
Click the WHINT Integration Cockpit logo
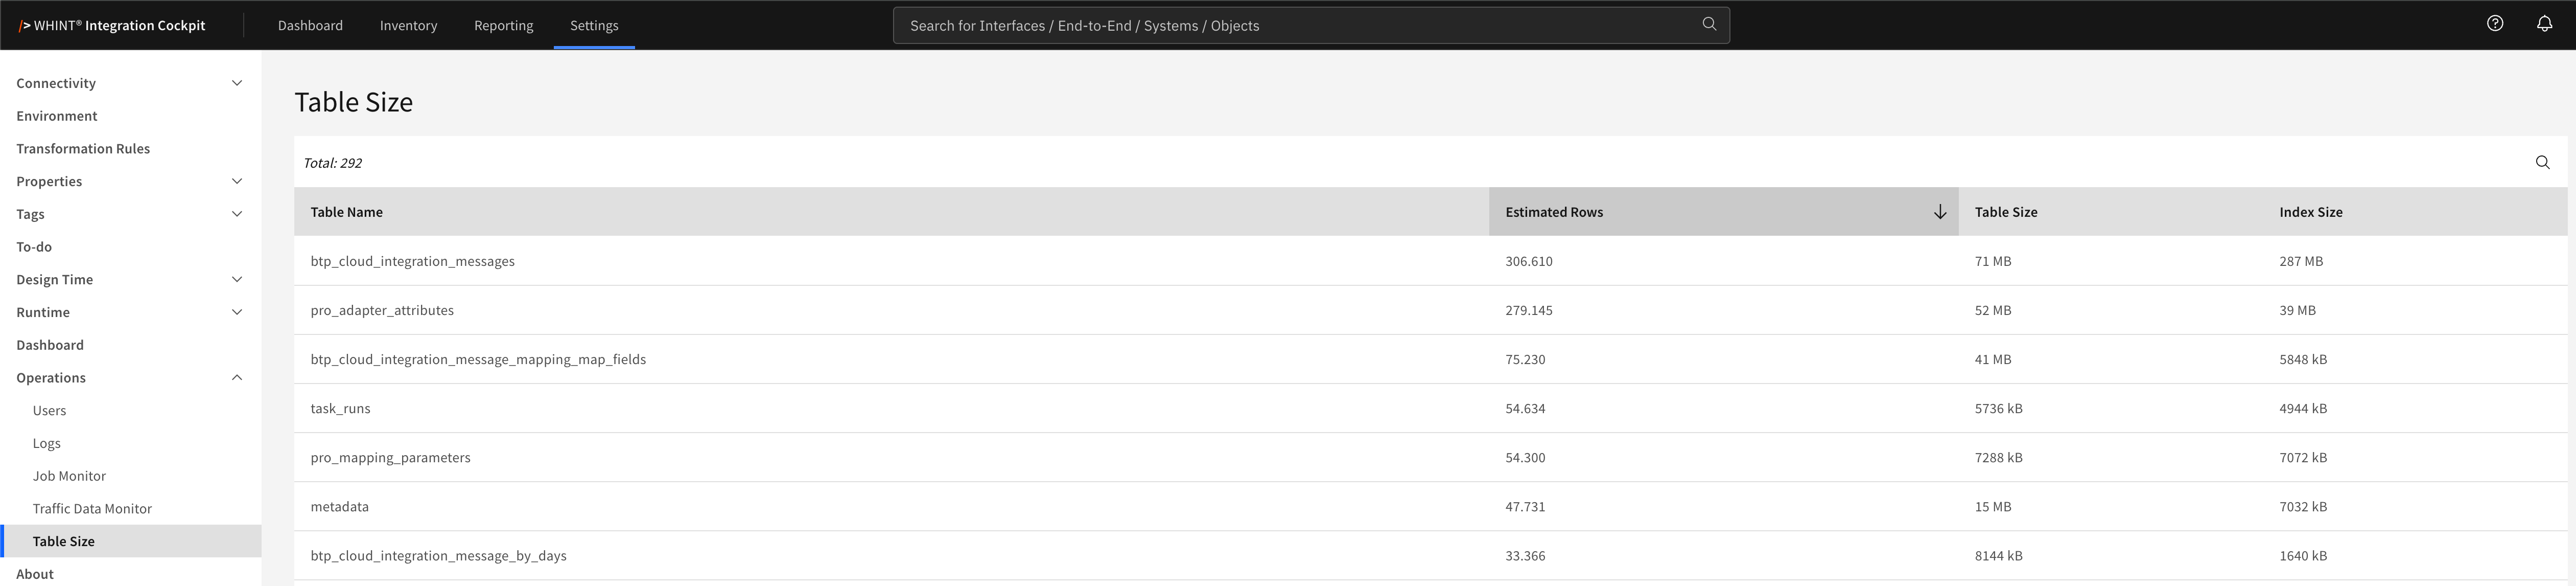[x=112, y=25]
